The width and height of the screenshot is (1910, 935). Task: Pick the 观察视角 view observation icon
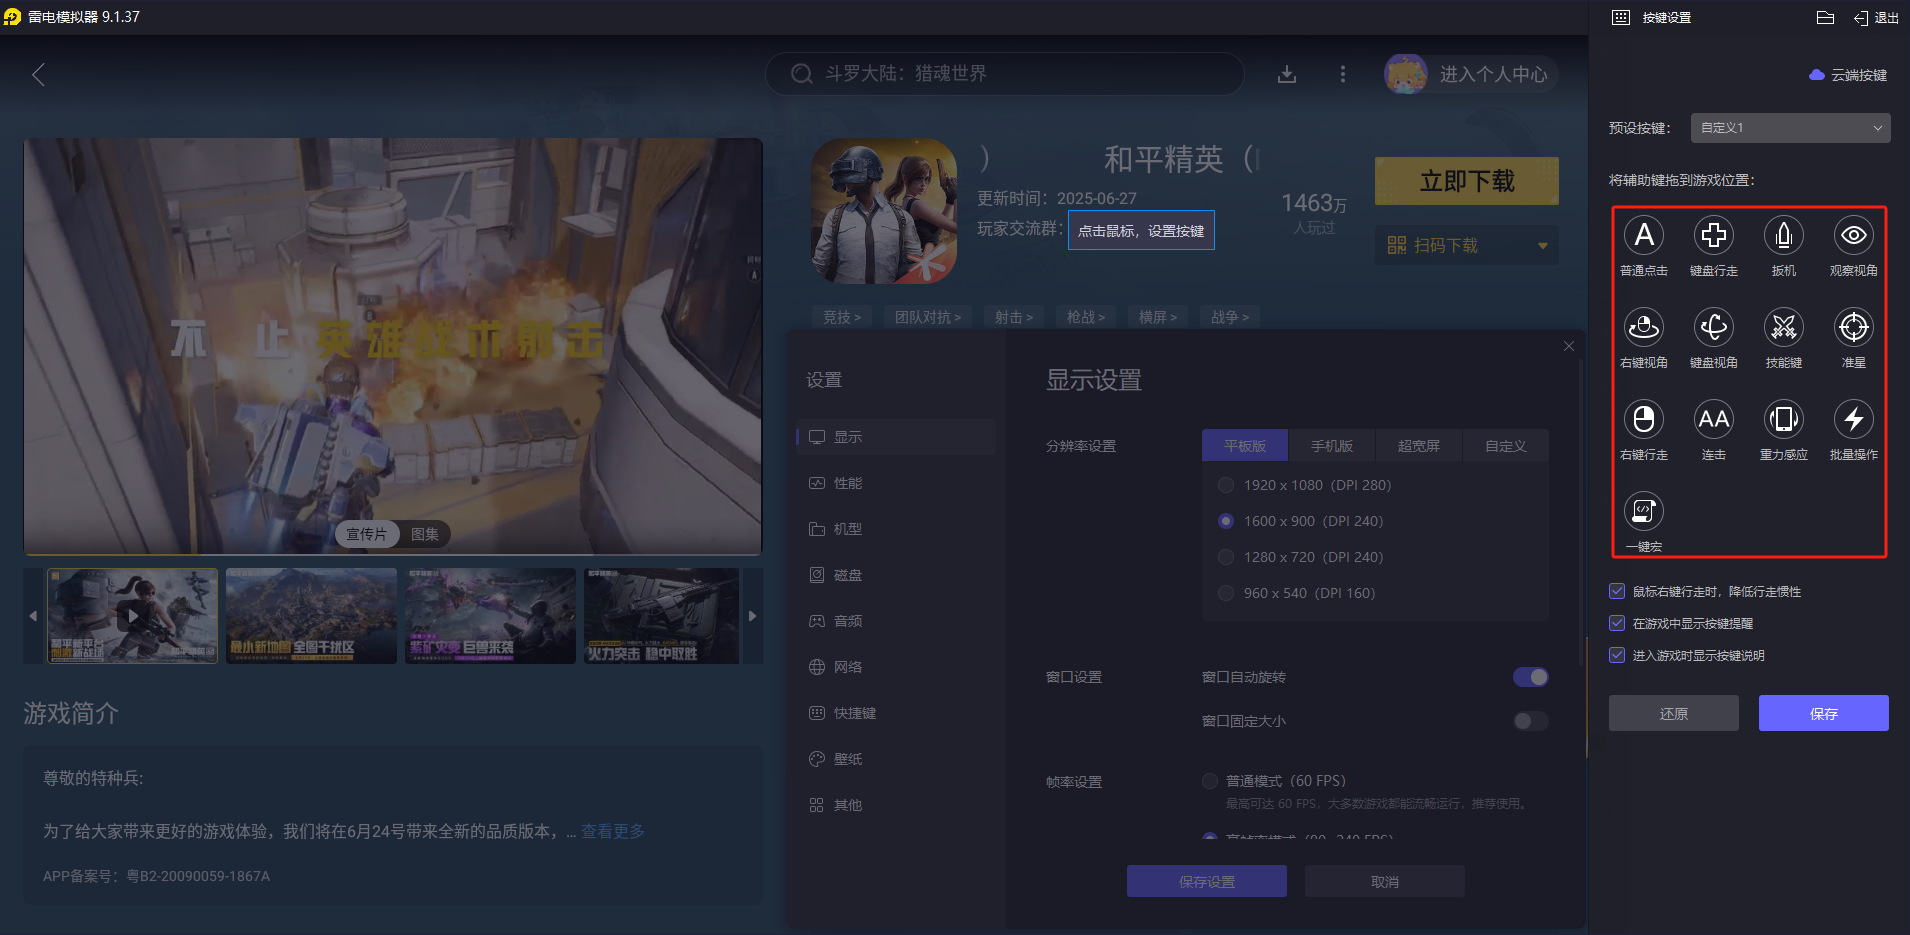click(1852, 236)
